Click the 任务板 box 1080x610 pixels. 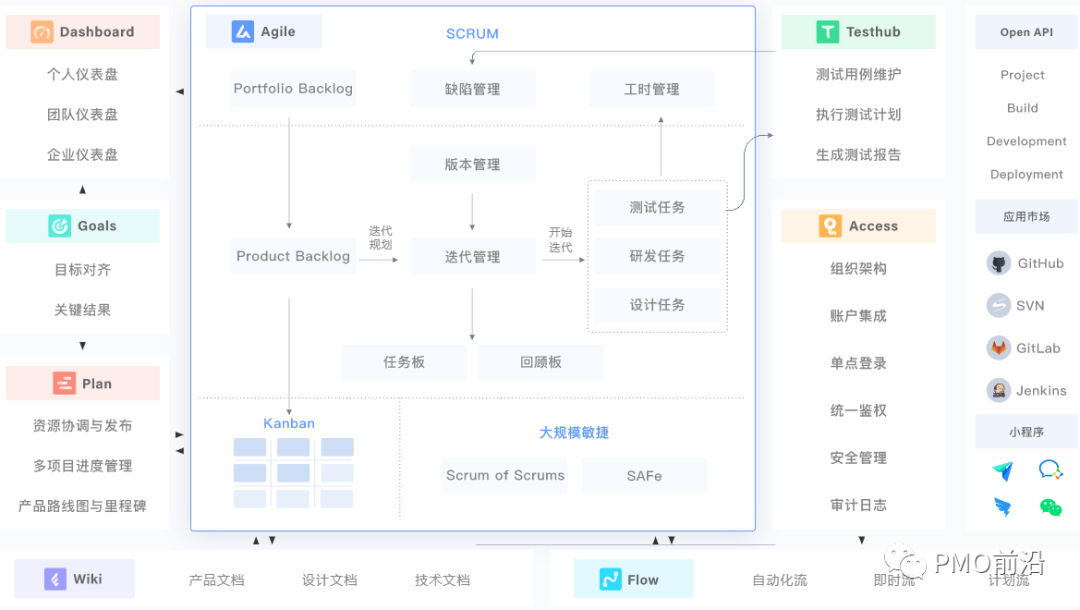pyautogui.click(x=404, y=362)
